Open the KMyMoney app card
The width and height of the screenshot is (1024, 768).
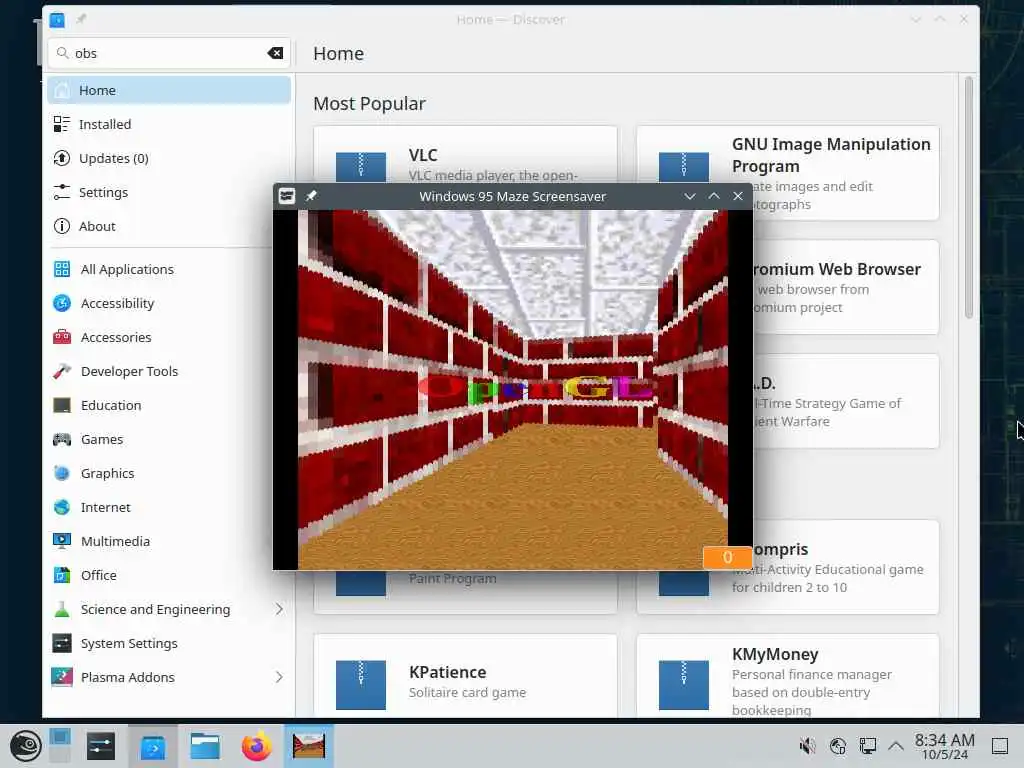788,677
